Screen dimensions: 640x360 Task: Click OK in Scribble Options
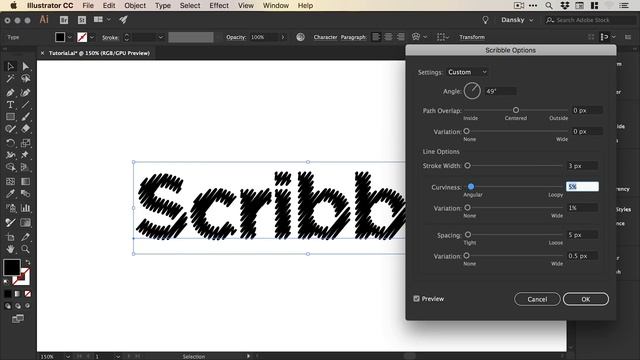586,299
